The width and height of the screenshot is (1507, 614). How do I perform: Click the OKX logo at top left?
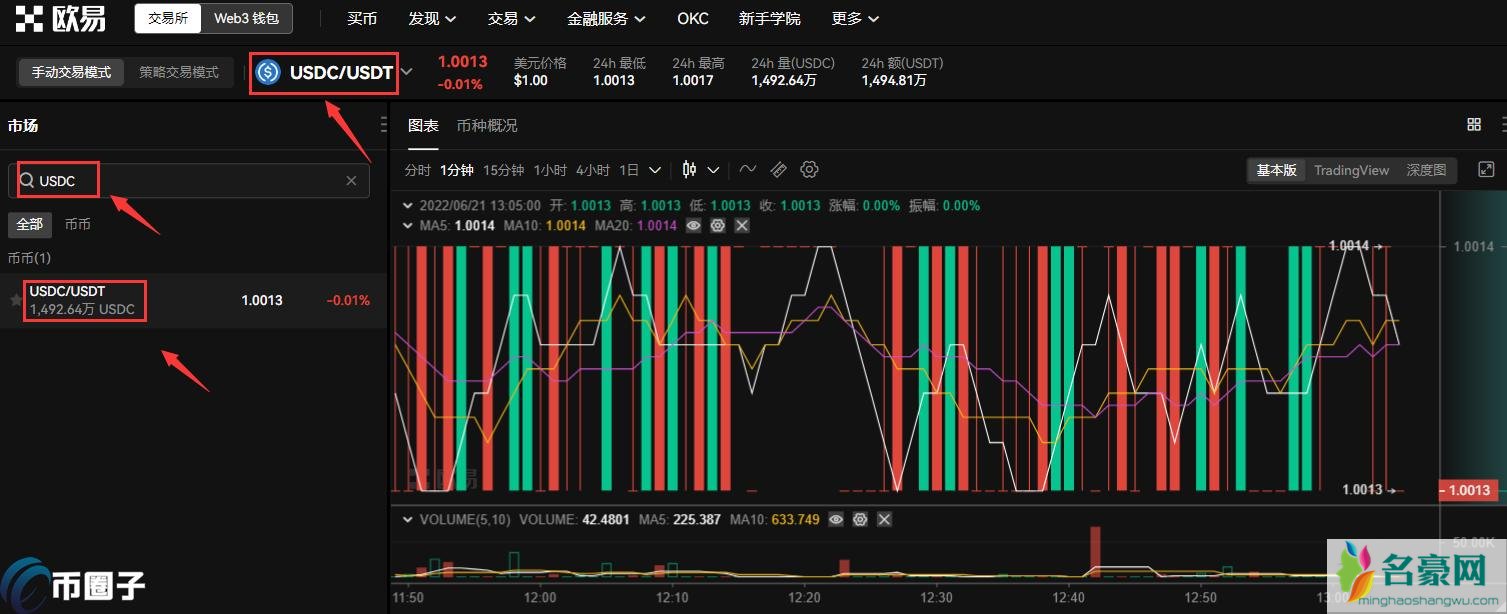pos(61,18)
